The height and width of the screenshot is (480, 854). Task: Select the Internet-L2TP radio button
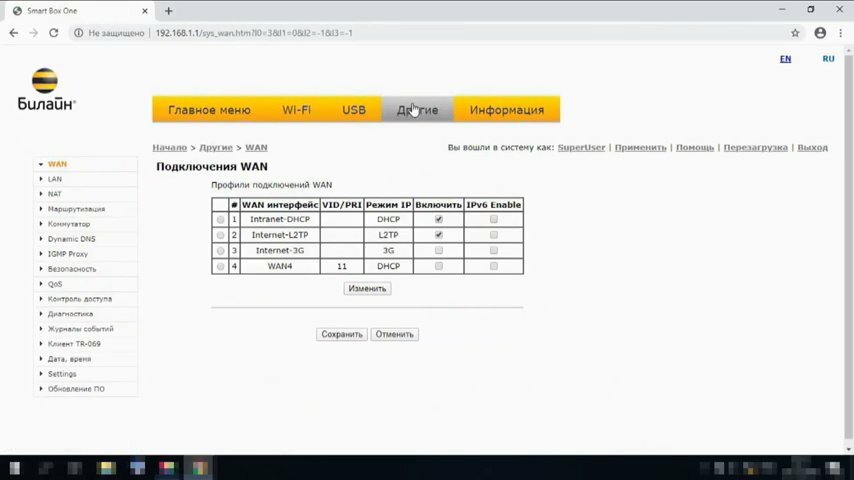pos(220,235)
